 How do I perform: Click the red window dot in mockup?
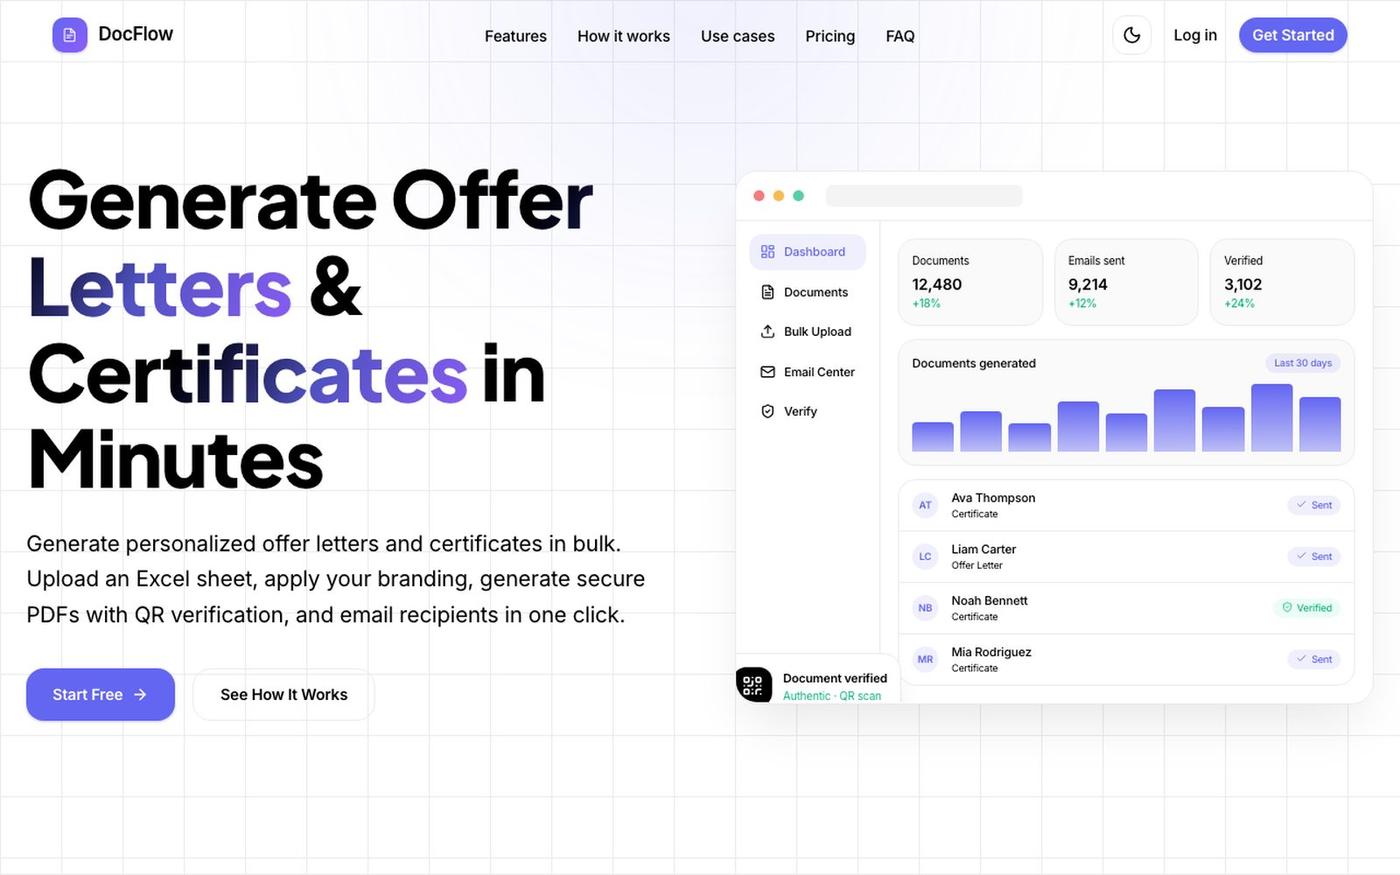point(759,196)
